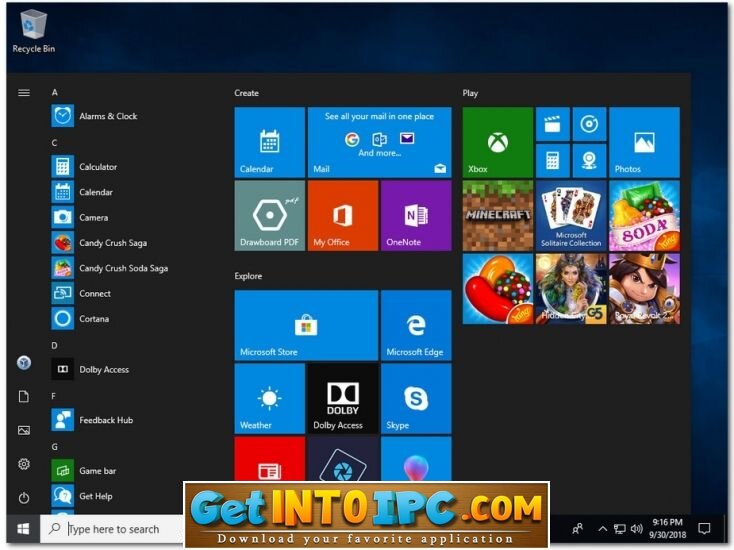Screen dimensions: 734x550
Task: Open Pictures from Start sidebar
Action: 24,430
